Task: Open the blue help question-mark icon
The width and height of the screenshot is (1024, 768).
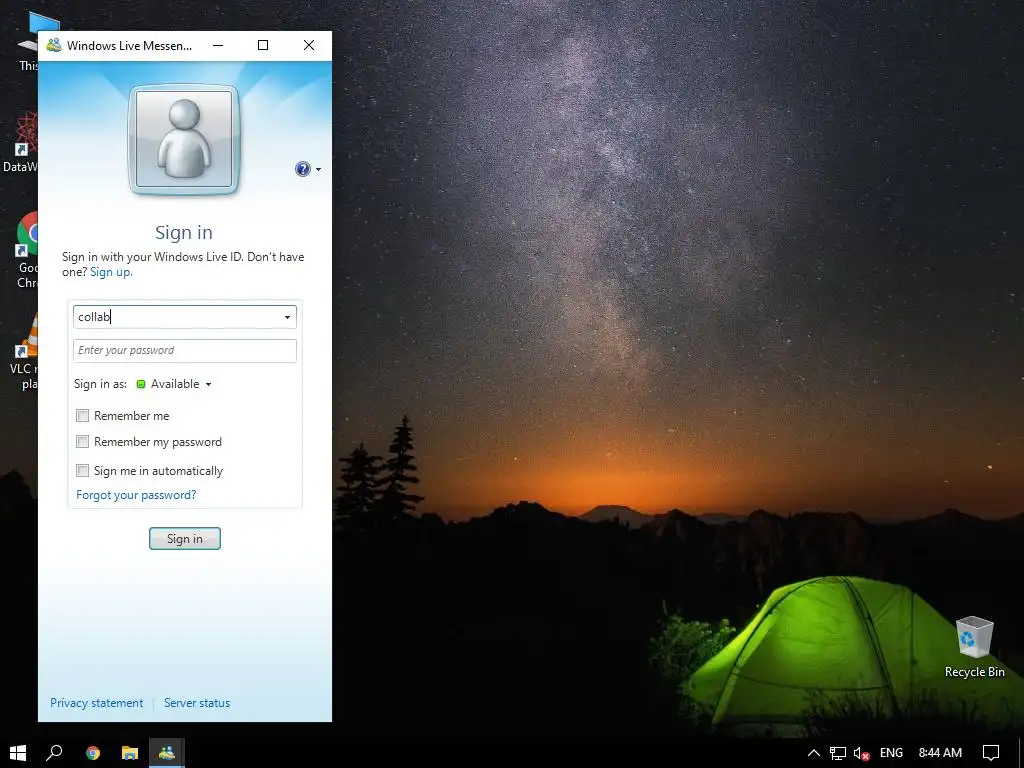Action: tap(302, 169)
